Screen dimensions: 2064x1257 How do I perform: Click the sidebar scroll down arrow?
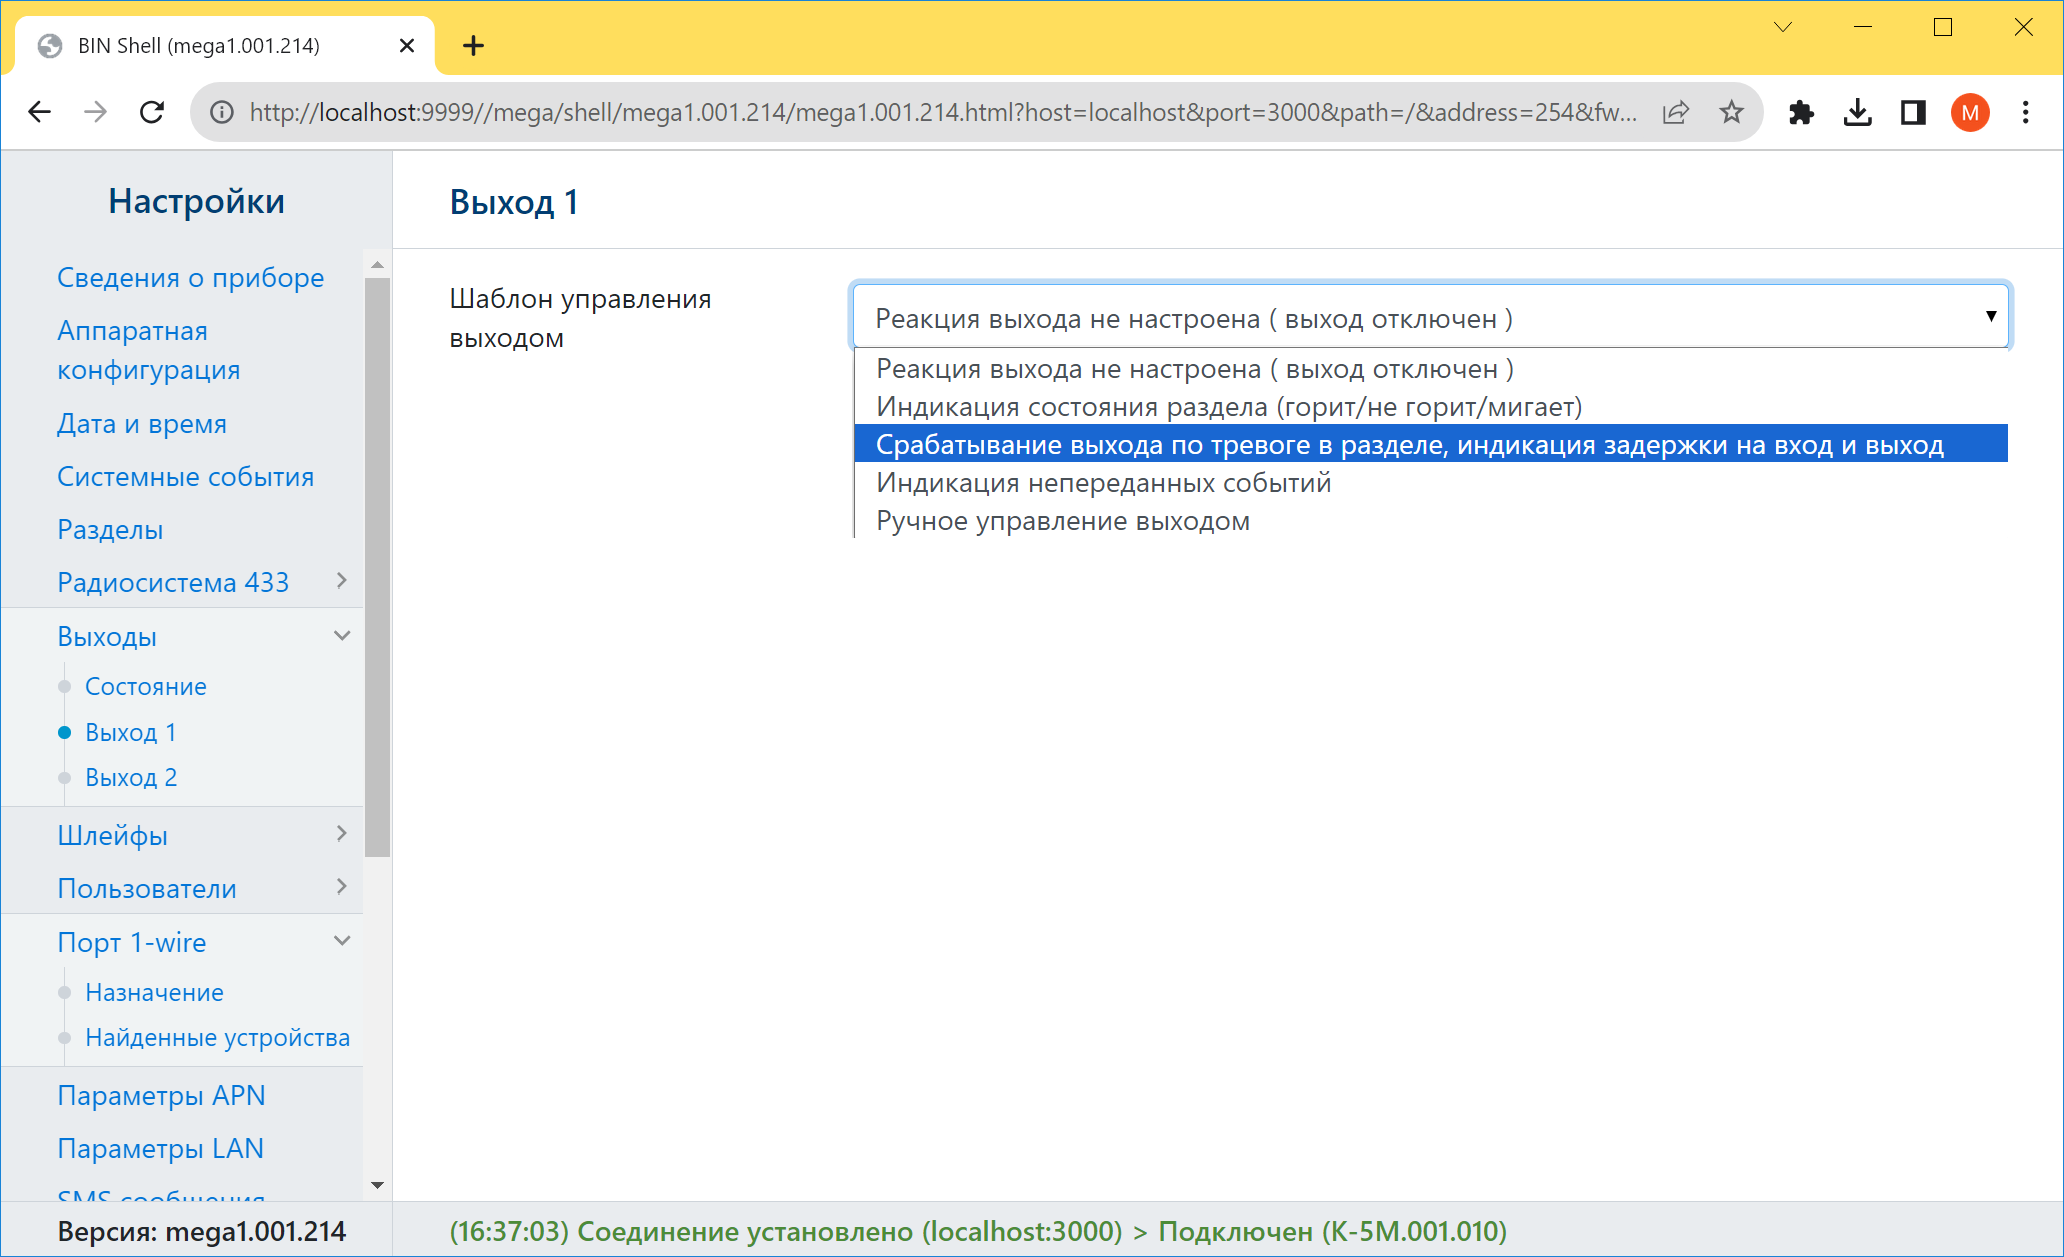377,1185
